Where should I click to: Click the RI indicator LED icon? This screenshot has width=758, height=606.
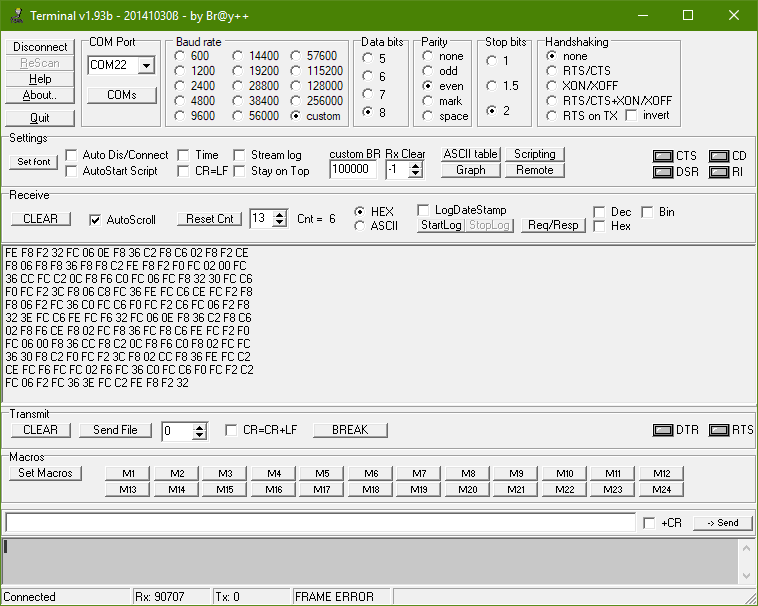click(x=719, y=172)
